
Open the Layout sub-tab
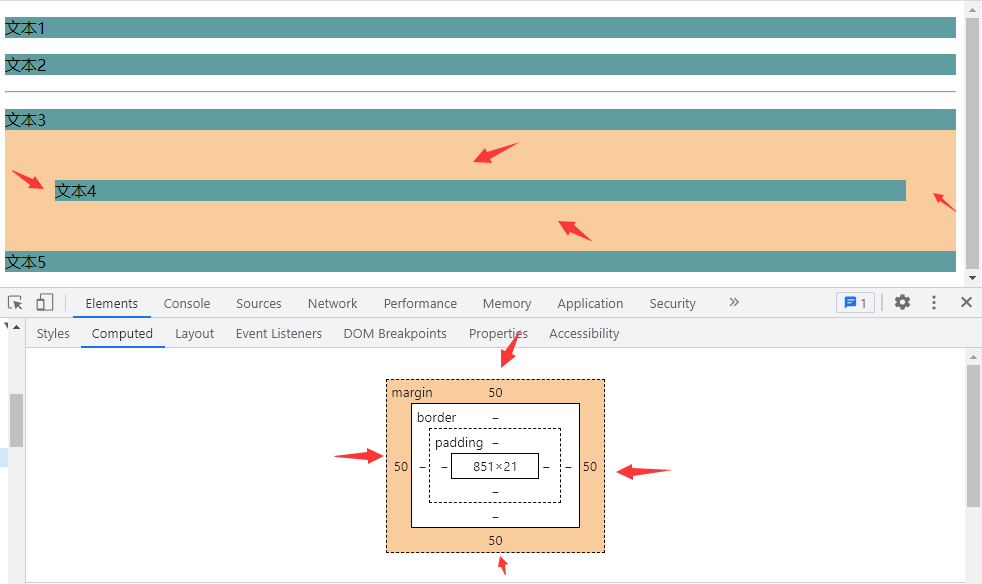pos(194,334)
